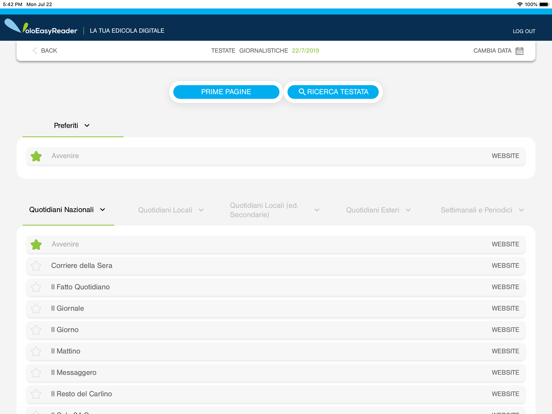Image resolution: width=552 pixels, height=414 pixels.
Task: Click the date 22/7/2019 in header
Action: click(x=305, y=51)
